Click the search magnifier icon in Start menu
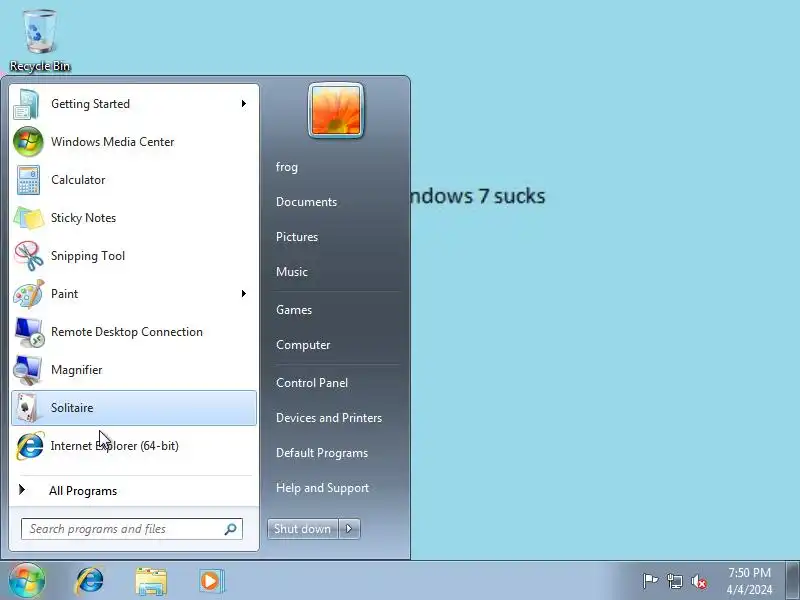The height and width of the screenshot is (600, 800). [231, 529]
